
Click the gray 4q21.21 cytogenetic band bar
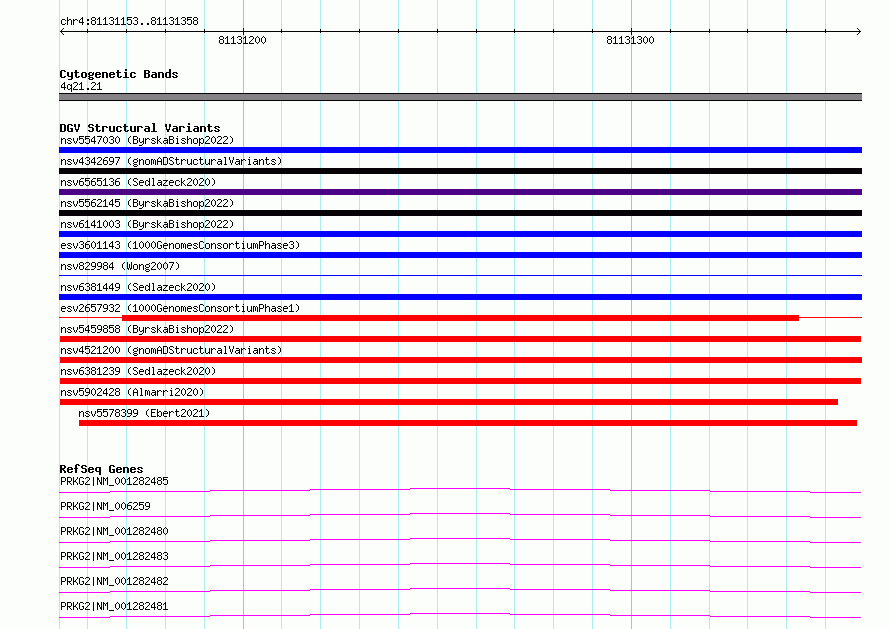tap(460, 97)
